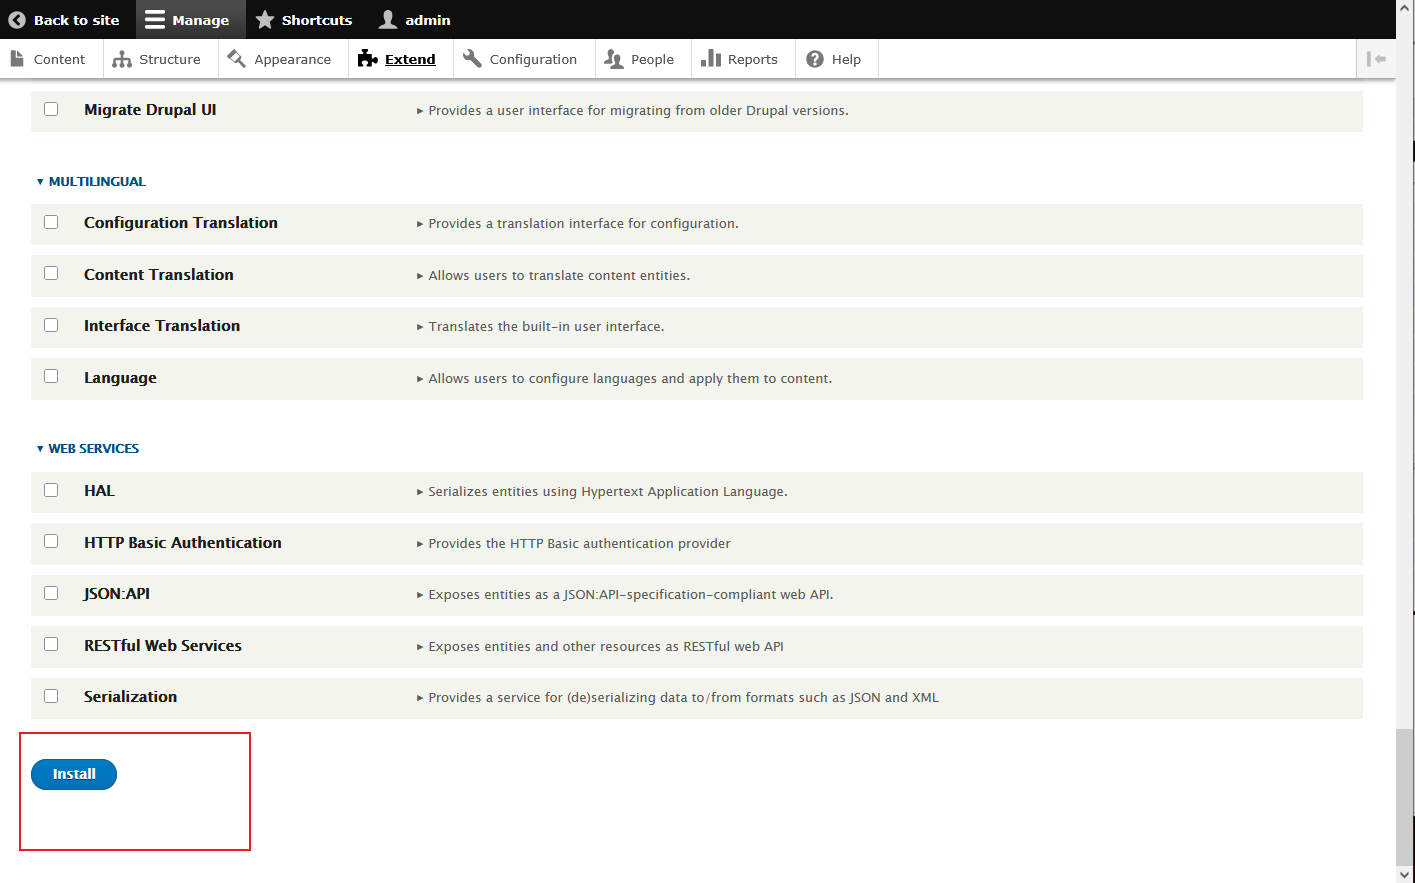Expand the 'configure languages' description details
The width and height of the screenshot is (1415, 883).
point(624,379)
